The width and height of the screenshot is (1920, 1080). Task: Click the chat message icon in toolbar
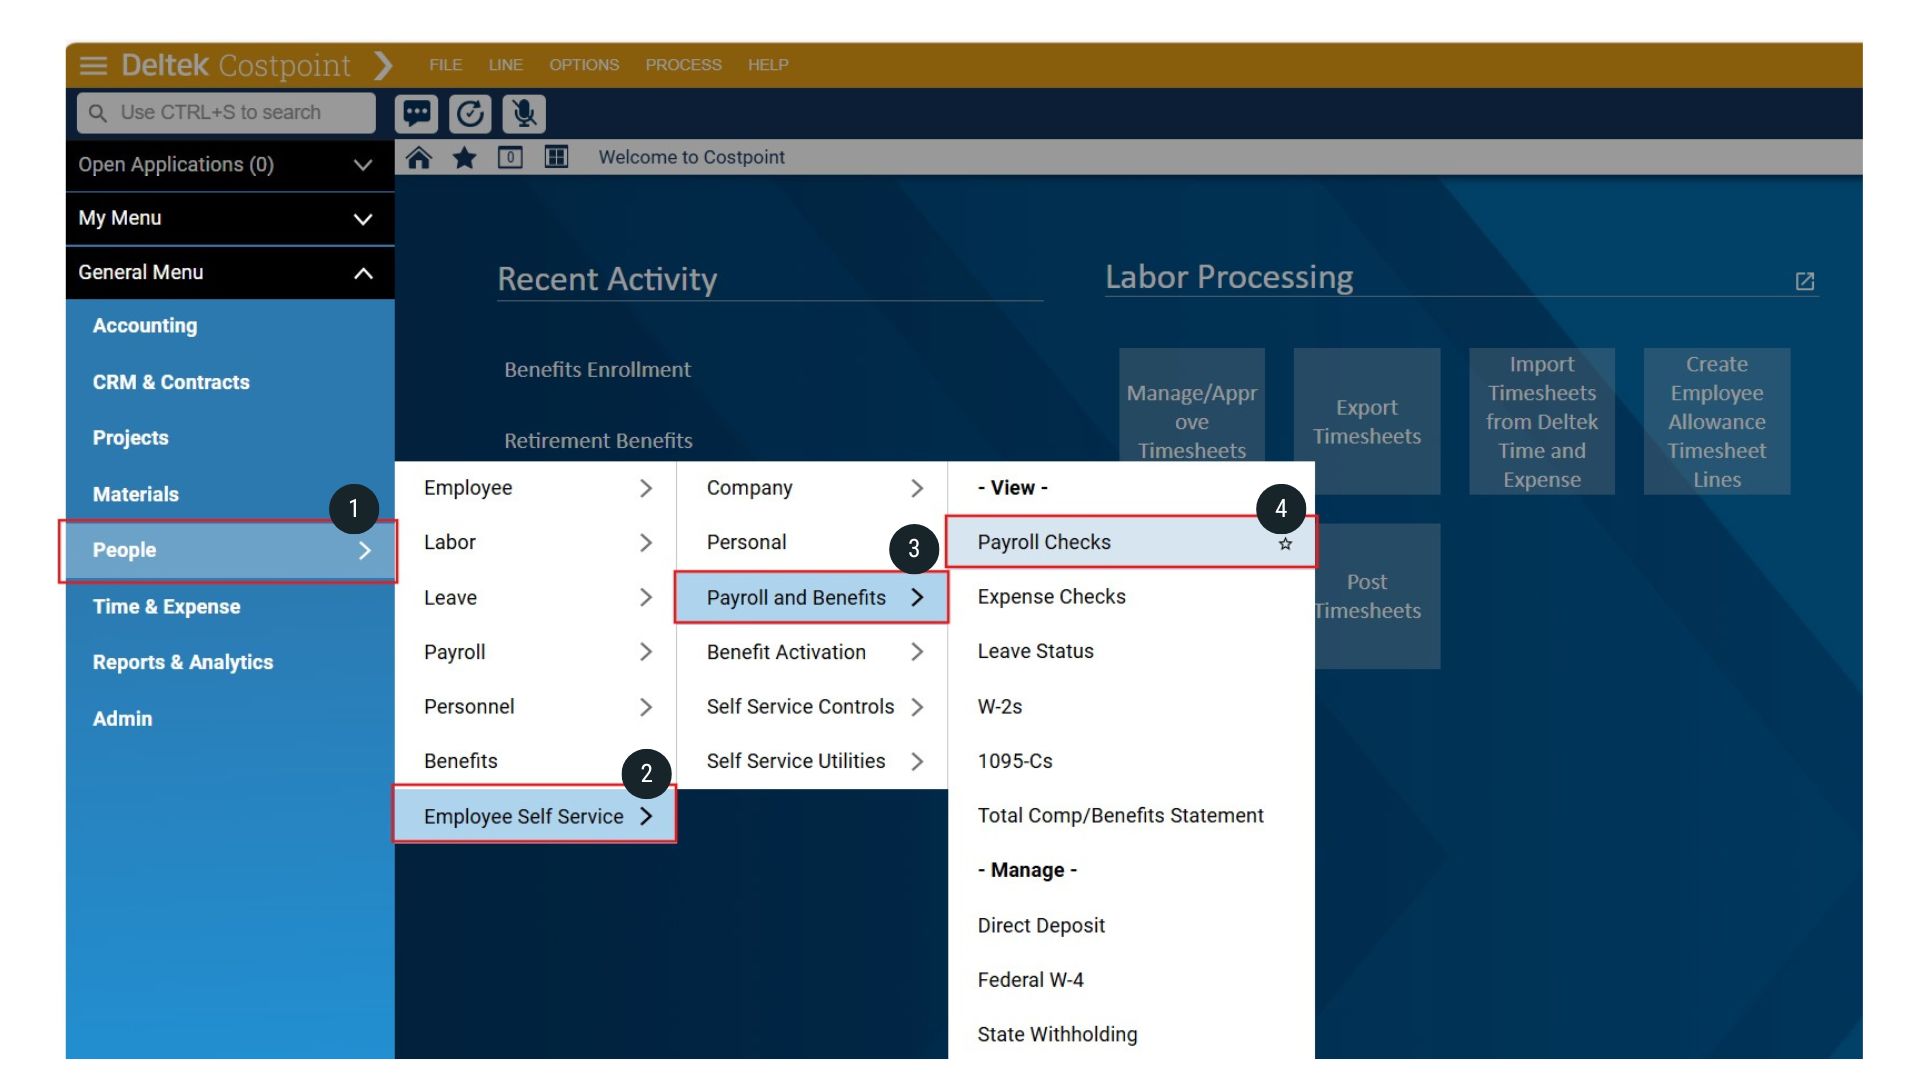(x=417, y=113)
